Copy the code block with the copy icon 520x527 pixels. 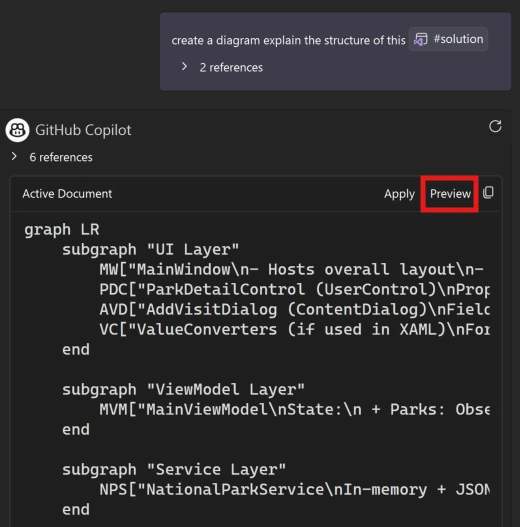tap(488, 193)
